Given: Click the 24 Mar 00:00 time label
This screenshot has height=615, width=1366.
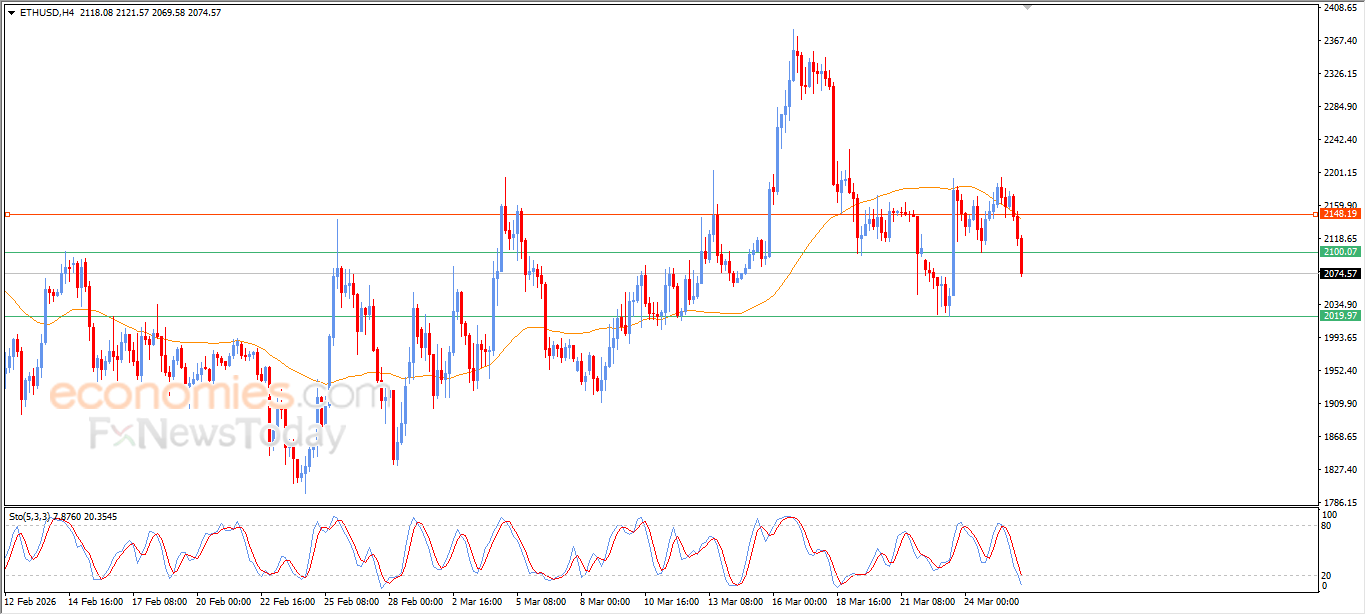Looking at the screenshot, I should coord(992,602).
